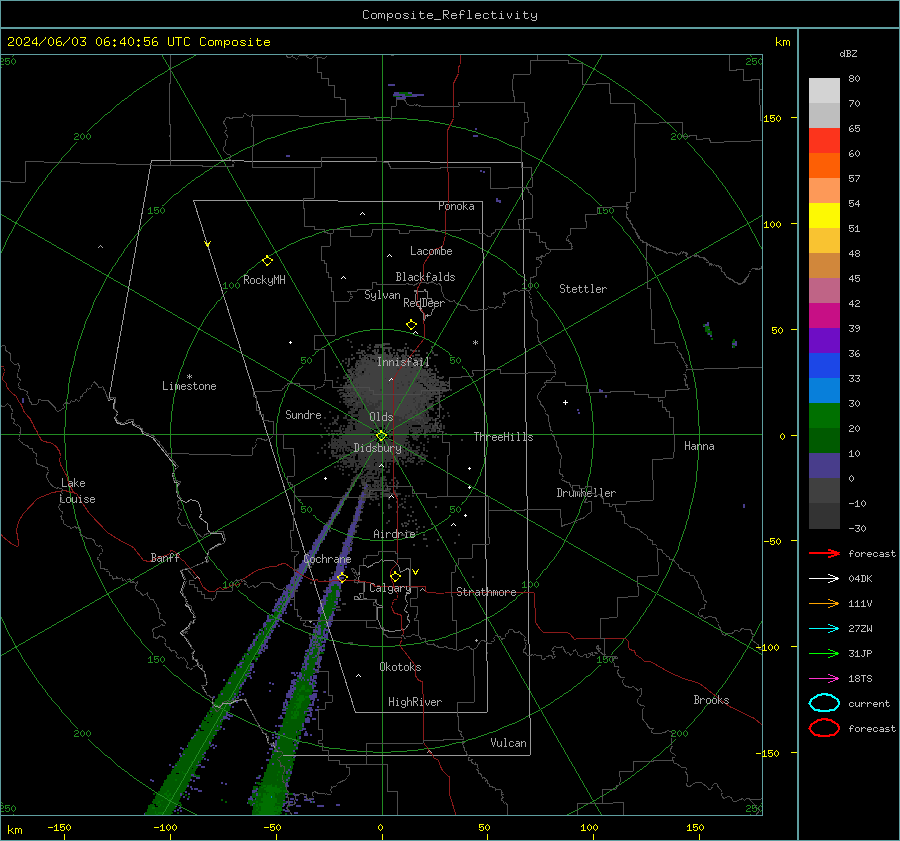This screenshot has width=900, height=841.
Task: Select the 65 dBZ red color swatch
Action: click(x=824, y=141)
